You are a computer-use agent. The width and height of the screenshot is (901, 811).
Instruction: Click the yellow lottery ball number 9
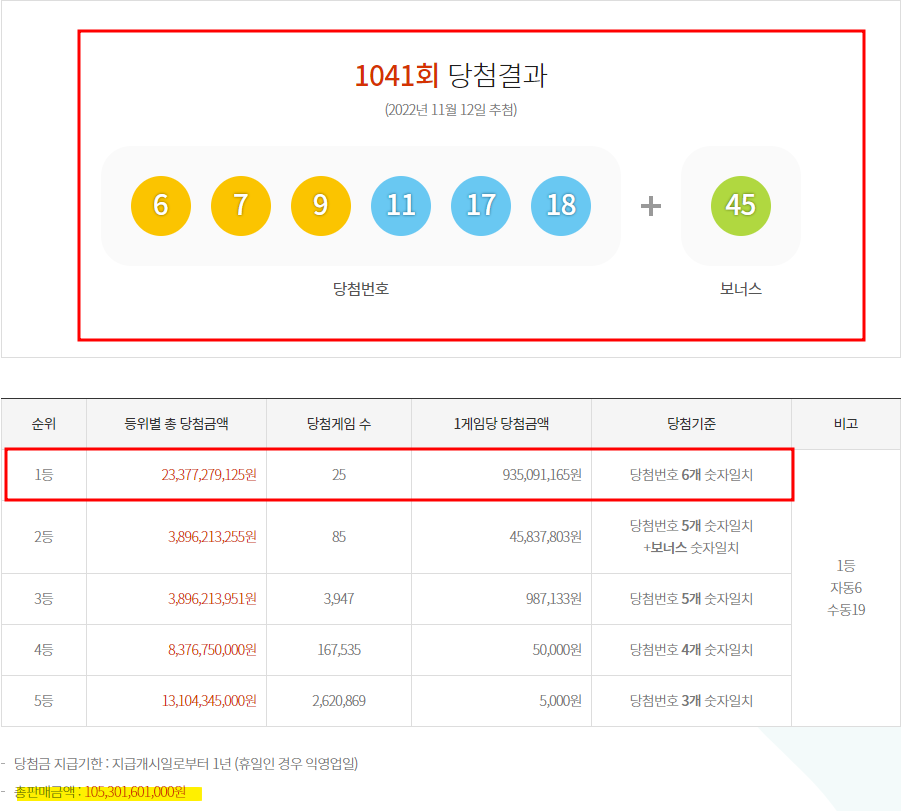pyautogui.click(x=321, y=206)
